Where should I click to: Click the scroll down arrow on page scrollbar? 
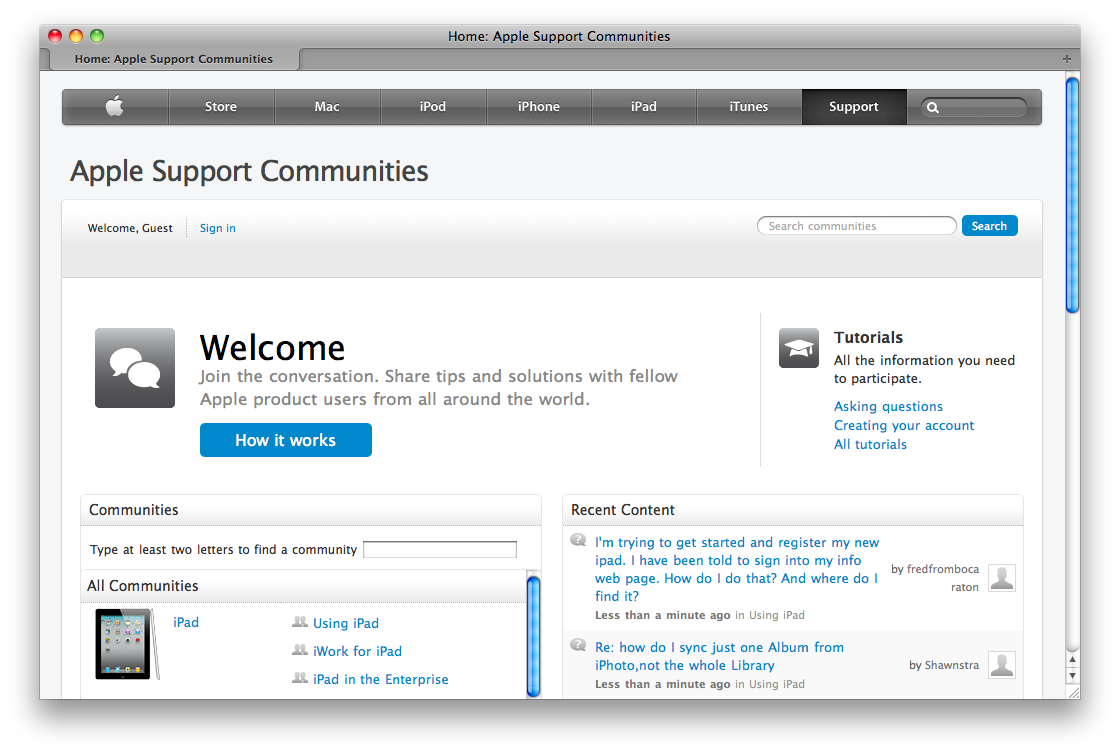click(1072, 675)
